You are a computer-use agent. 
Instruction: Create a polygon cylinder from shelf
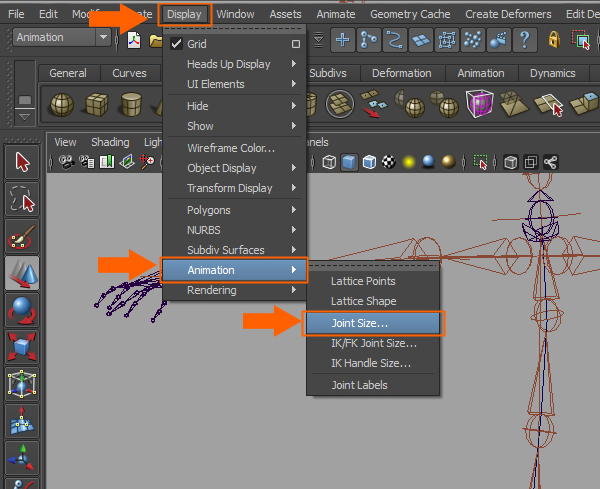click(x=131, y=104)
